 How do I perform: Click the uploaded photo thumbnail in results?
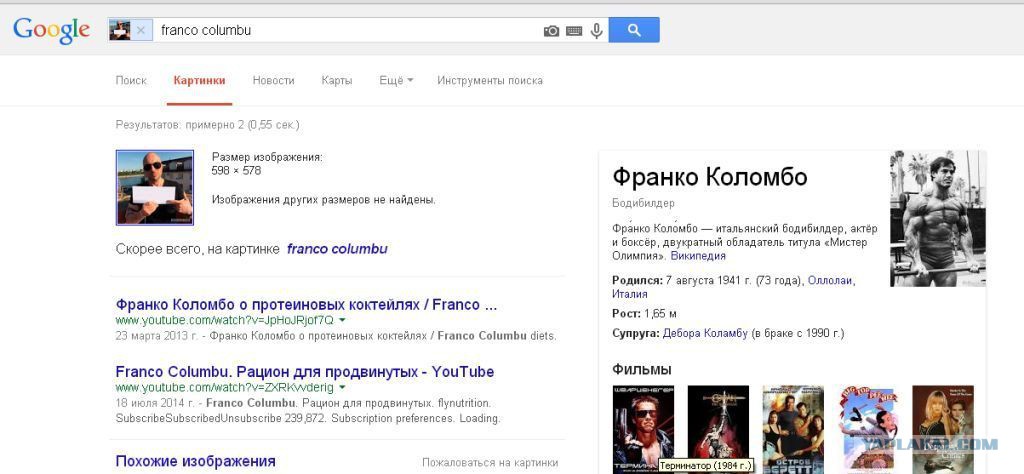pos(155,188)
